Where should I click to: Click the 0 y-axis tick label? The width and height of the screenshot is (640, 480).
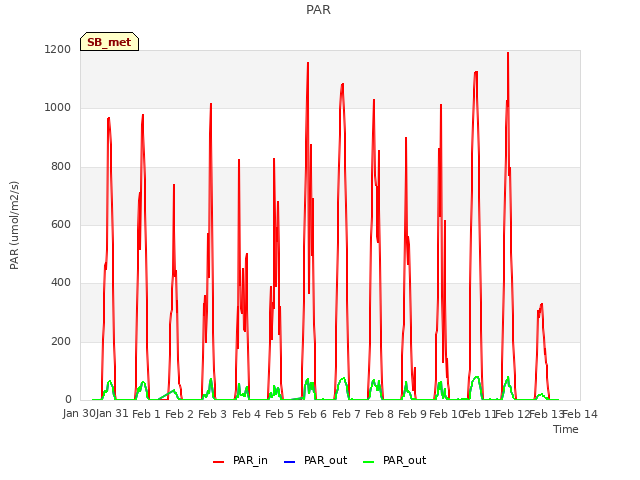(68, 400)
